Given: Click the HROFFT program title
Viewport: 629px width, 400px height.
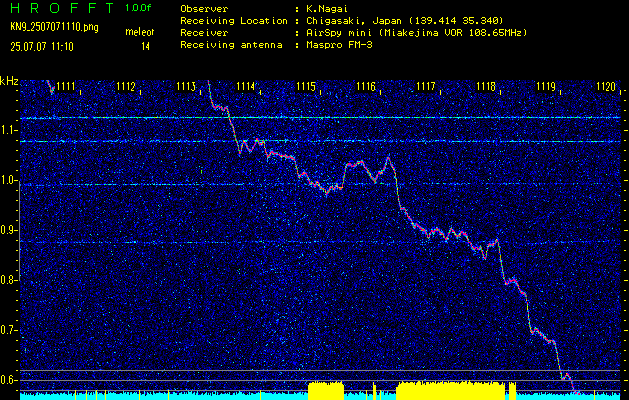Looking at the screenshot, I should (x=62, y=8).
